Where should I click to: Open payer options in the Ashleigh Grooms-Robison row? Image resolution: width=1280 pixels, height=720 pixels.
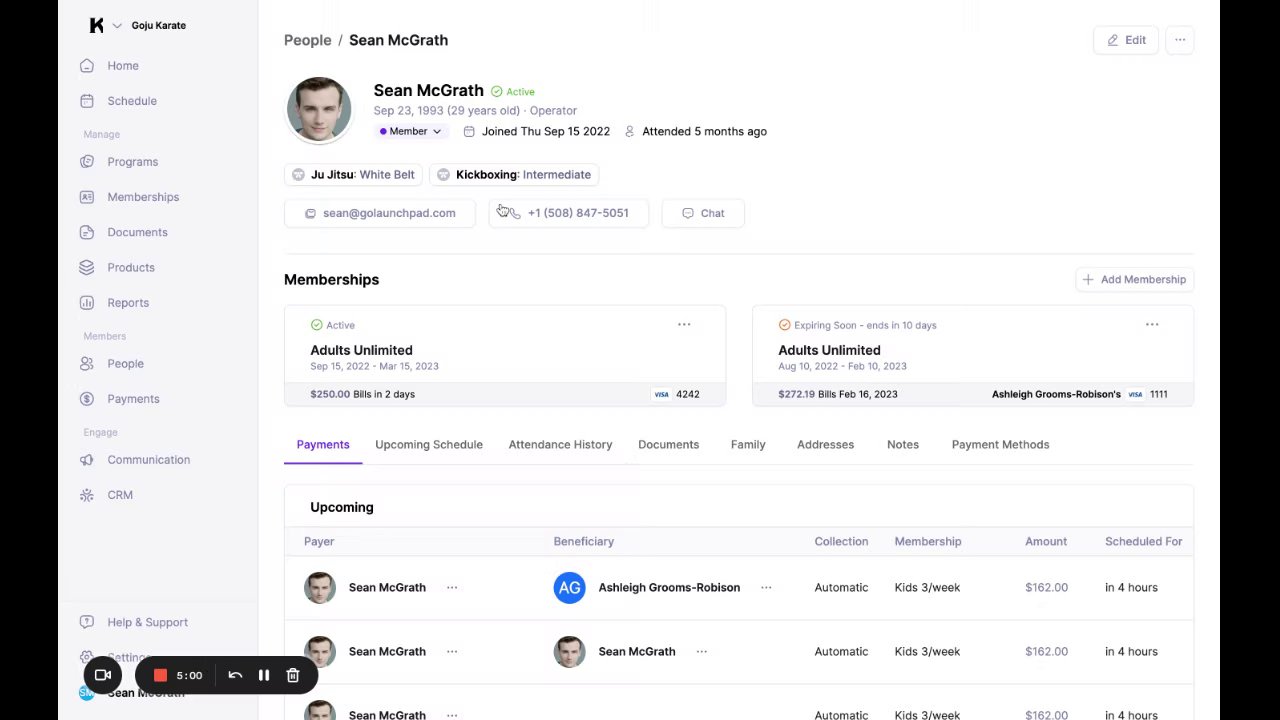click(452, 588)
